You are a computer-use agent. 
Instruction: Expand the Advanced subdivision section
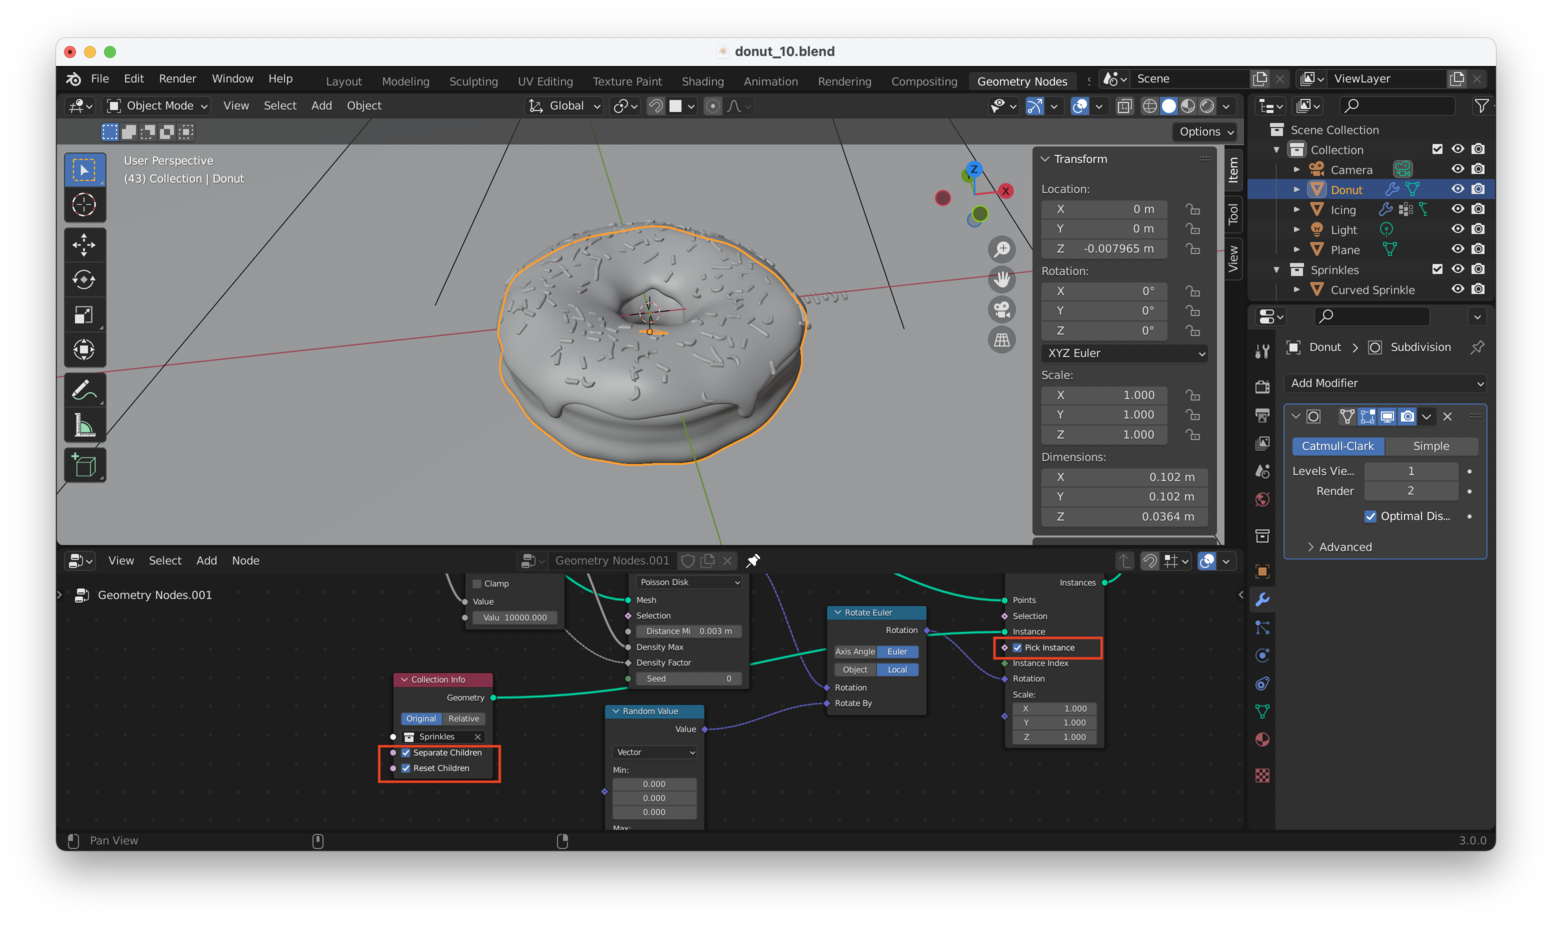pyautogui.click(x=1345, y=547)
